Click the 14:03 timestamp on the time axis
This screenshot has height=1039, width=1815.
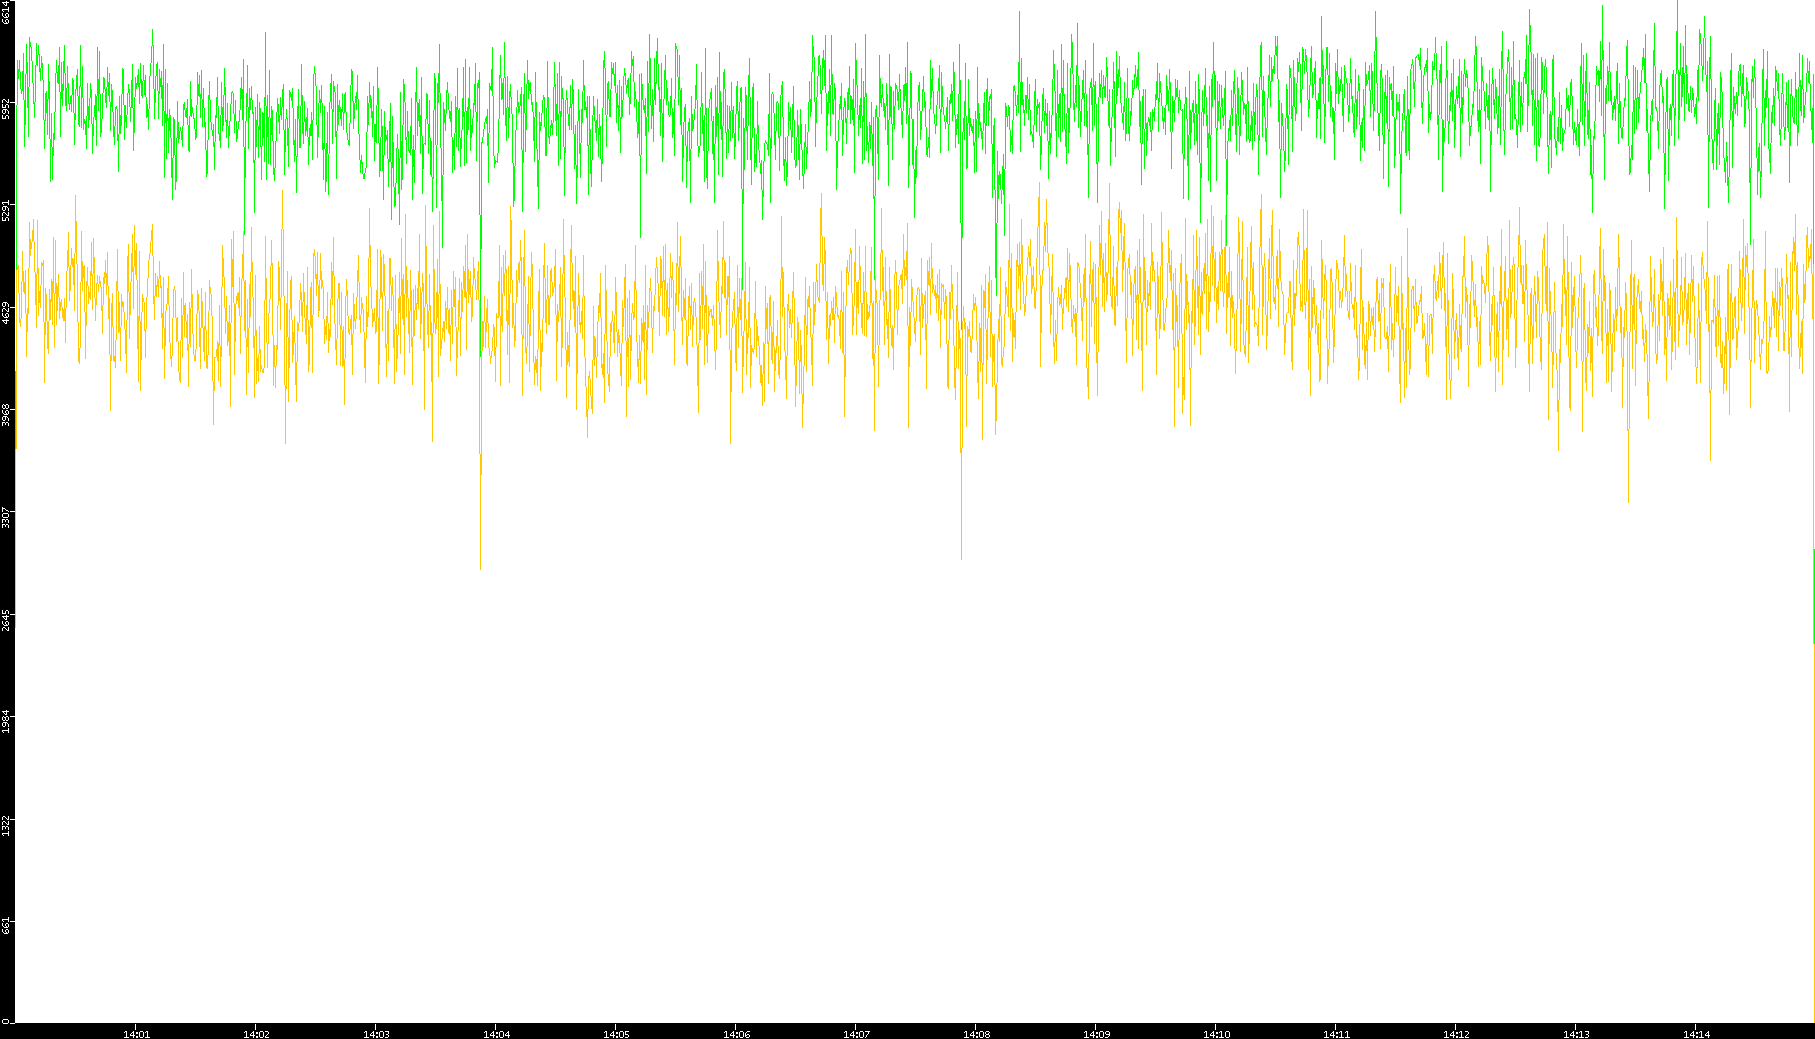point(376,1034)
